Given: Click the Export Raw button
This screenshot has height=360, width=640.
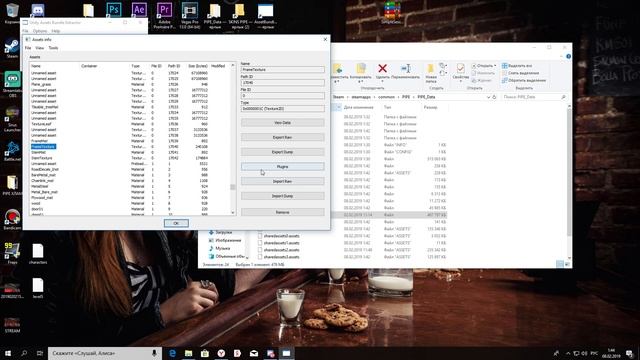Looking at the screenshot, I should [282, 137].
